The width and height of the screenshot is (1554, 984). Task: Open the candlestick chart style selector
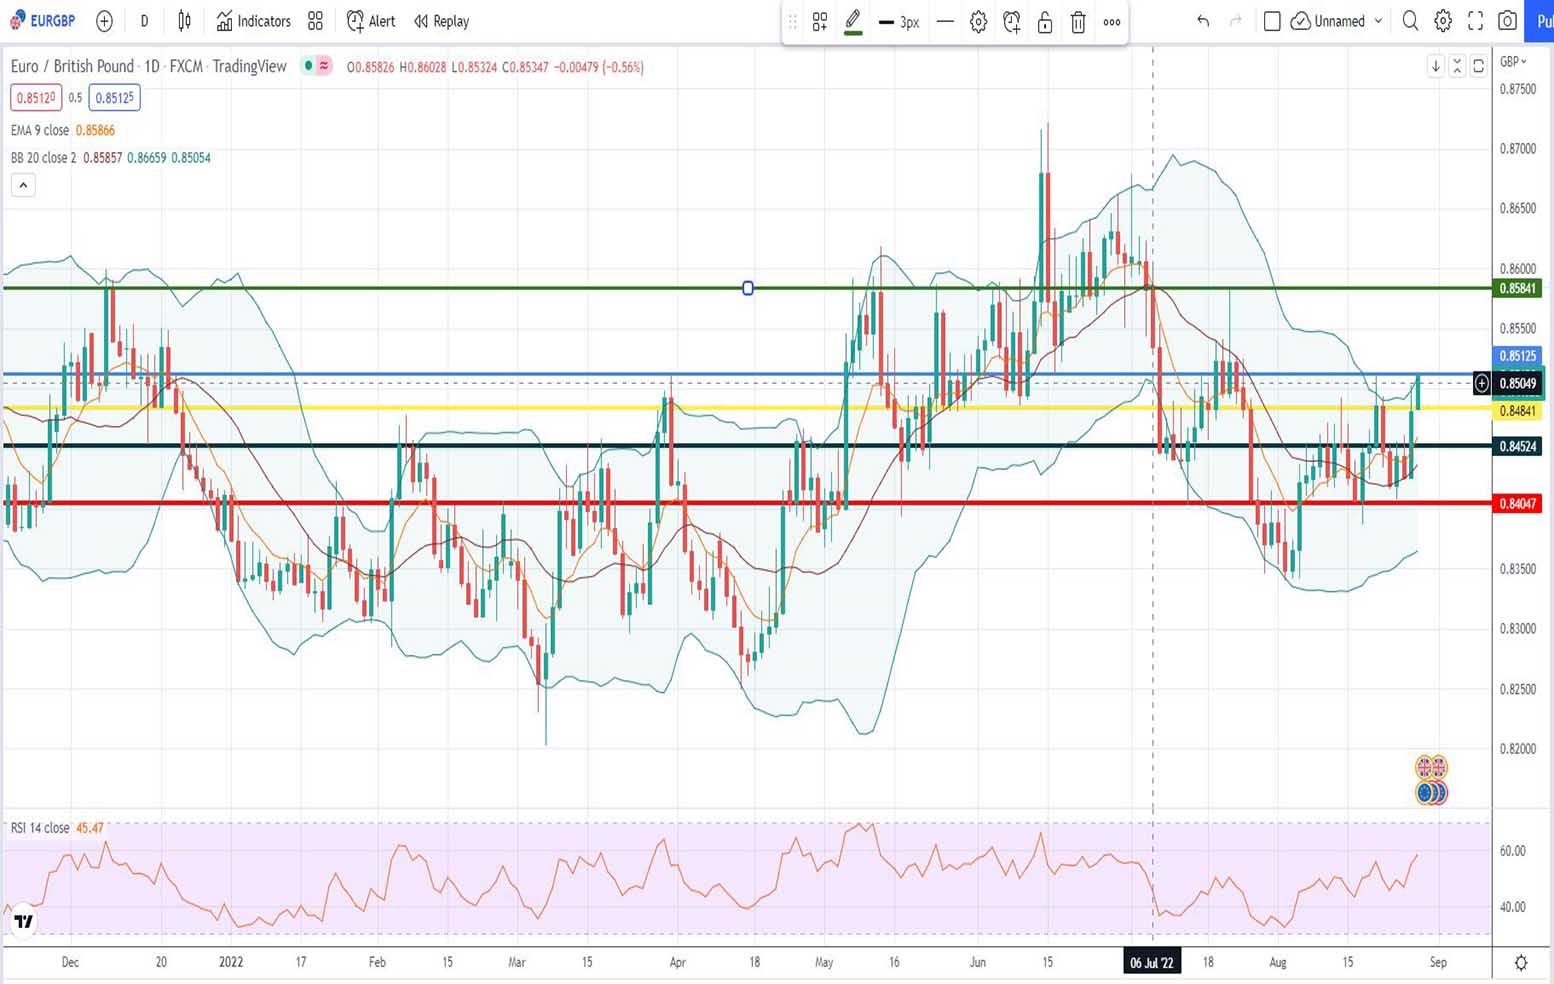(184, 21)
